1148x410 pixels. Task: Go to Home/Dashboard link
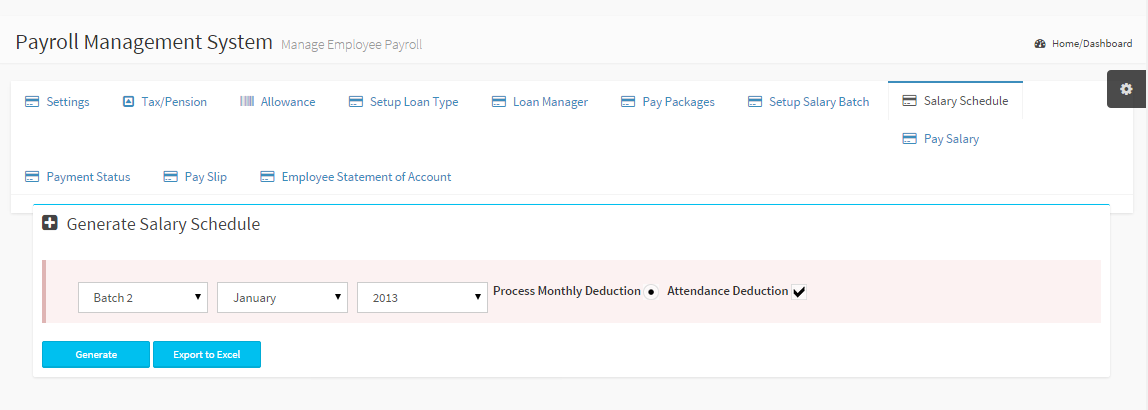point(1092,44)
